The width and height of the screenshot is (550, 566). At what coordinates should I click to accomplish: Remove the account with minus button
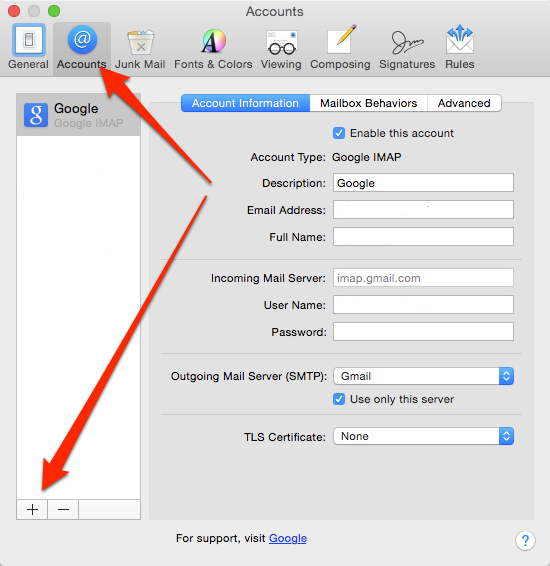point(63,509)
